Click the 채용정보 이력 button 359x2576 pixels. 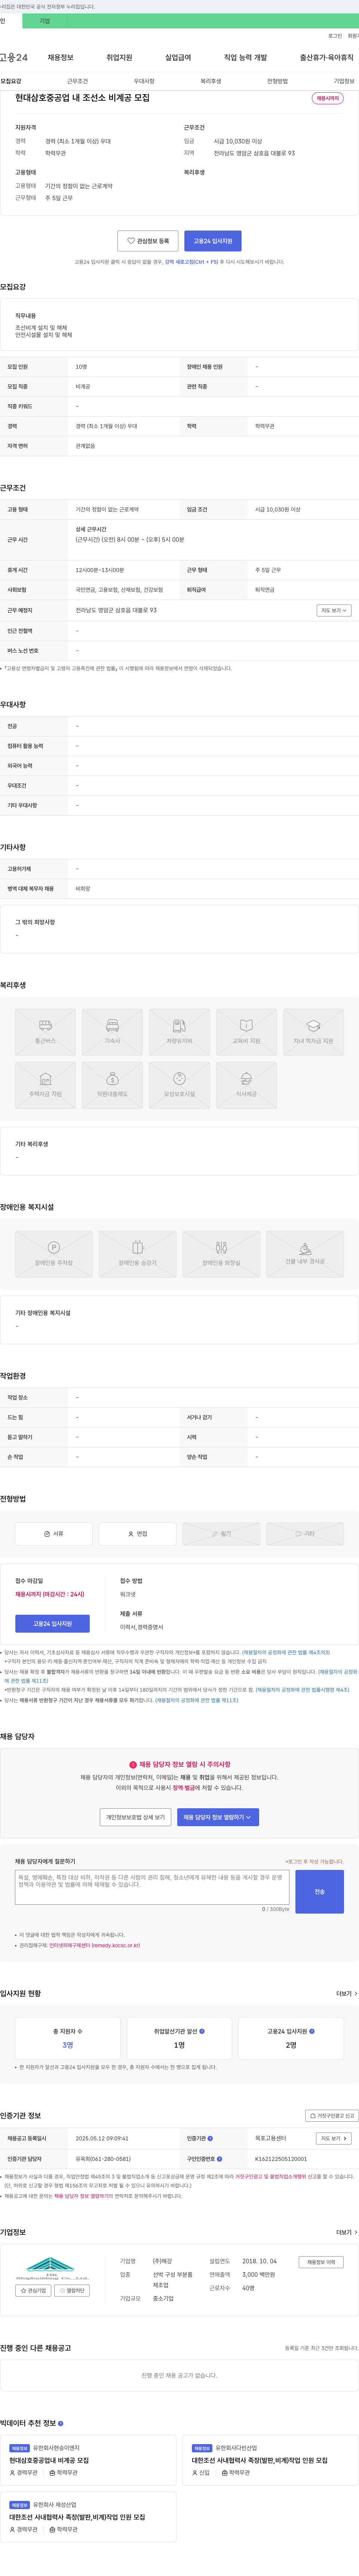(x=321, y=2262)
